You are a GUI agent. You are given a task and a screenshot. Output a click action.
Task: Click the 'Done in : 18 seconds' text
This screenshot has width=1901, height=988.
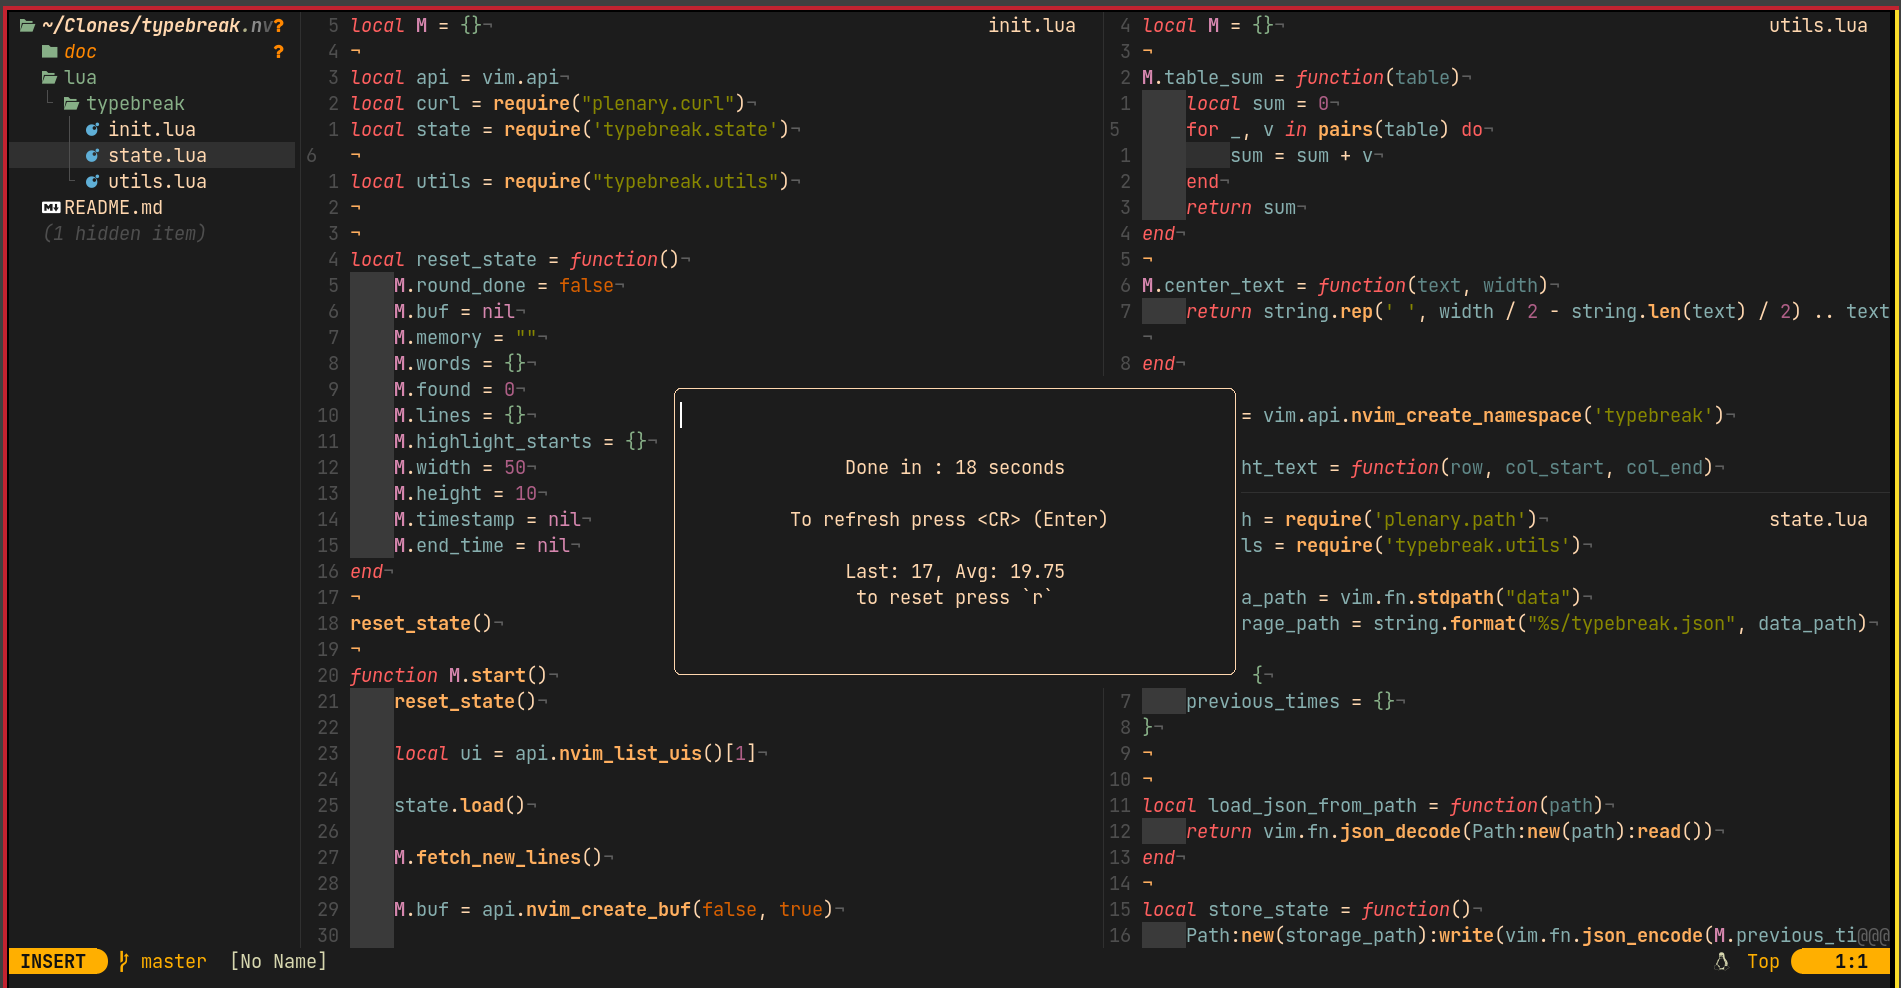(954, 467)
